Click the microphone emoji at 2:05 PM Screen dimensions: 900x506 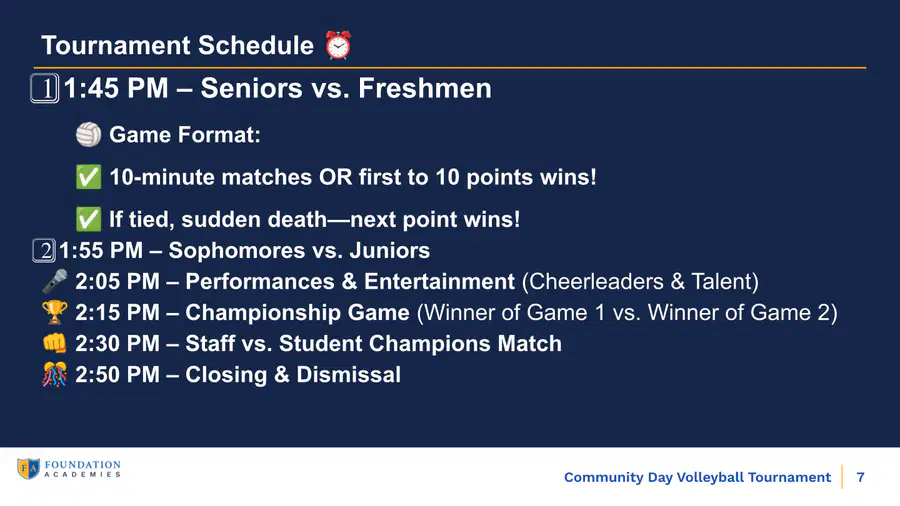coord(55,281)
